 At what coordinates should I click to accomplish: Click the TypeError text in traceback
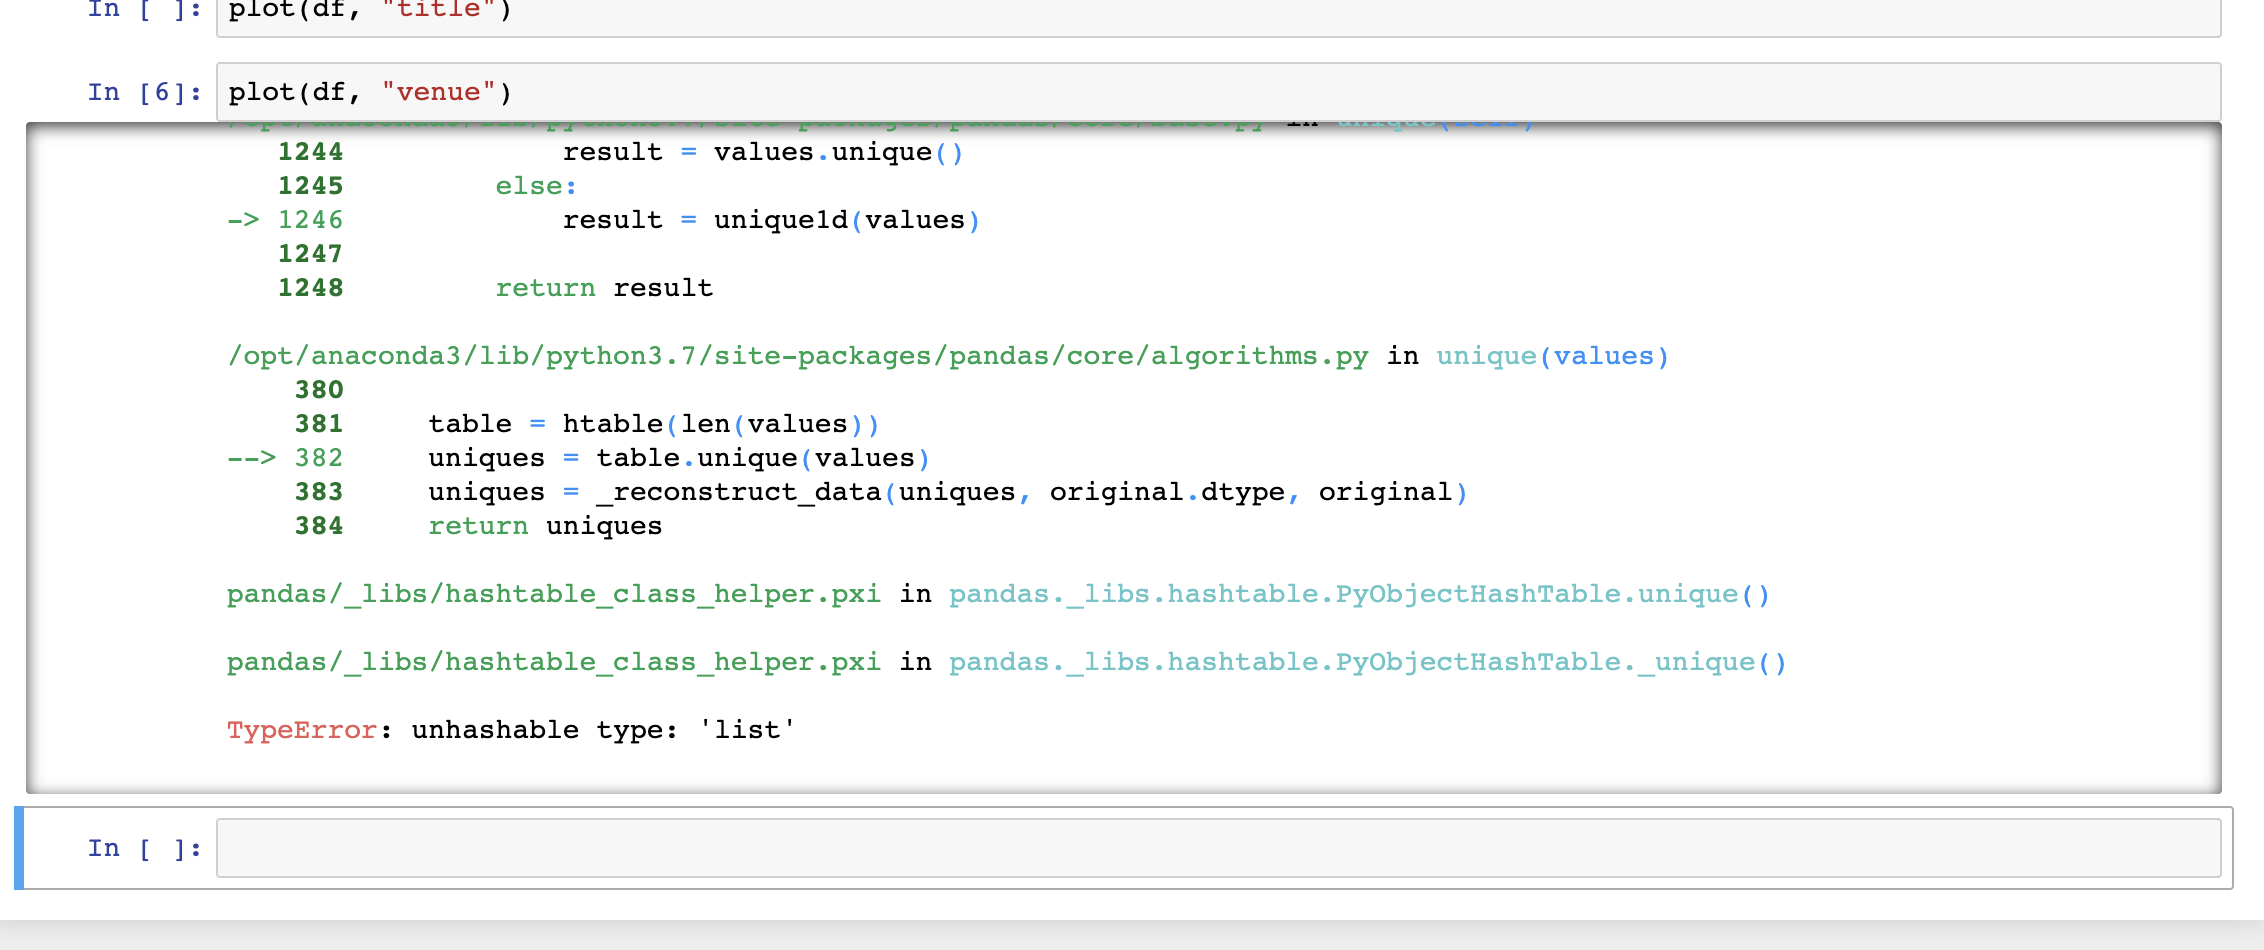click(302, 730)
